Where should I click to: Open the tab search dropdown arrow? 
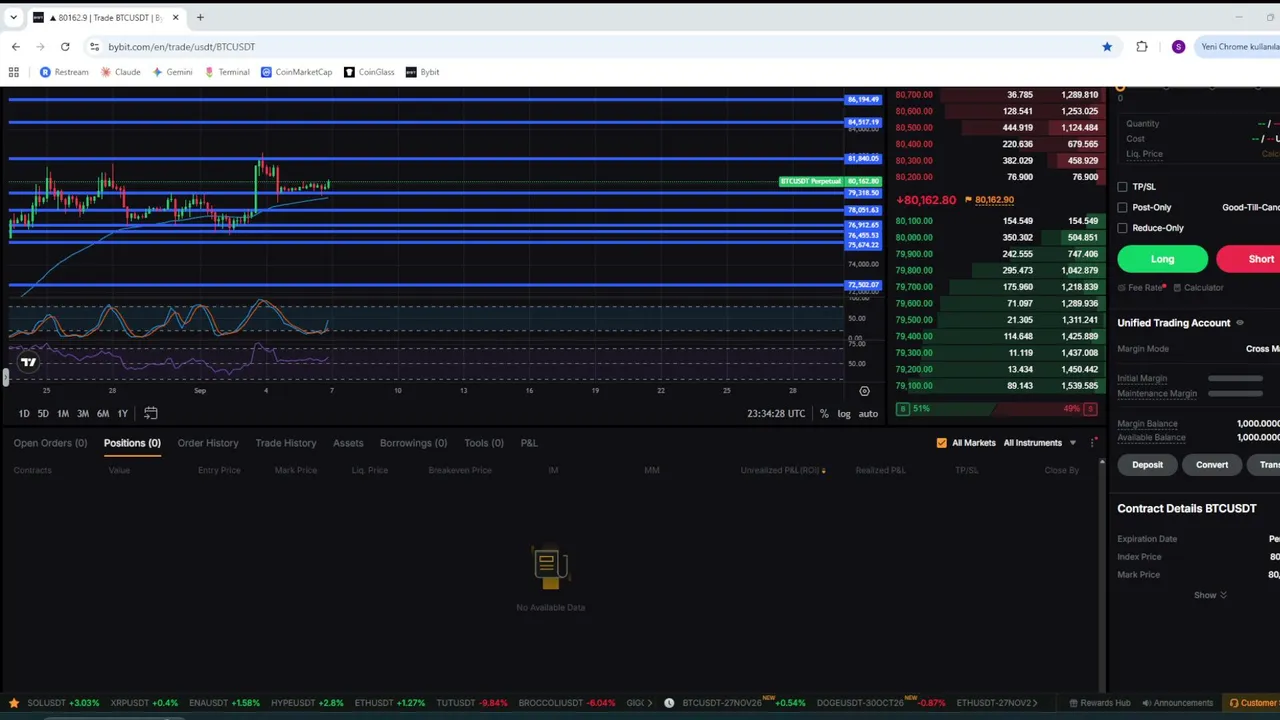tap(14, 17)
